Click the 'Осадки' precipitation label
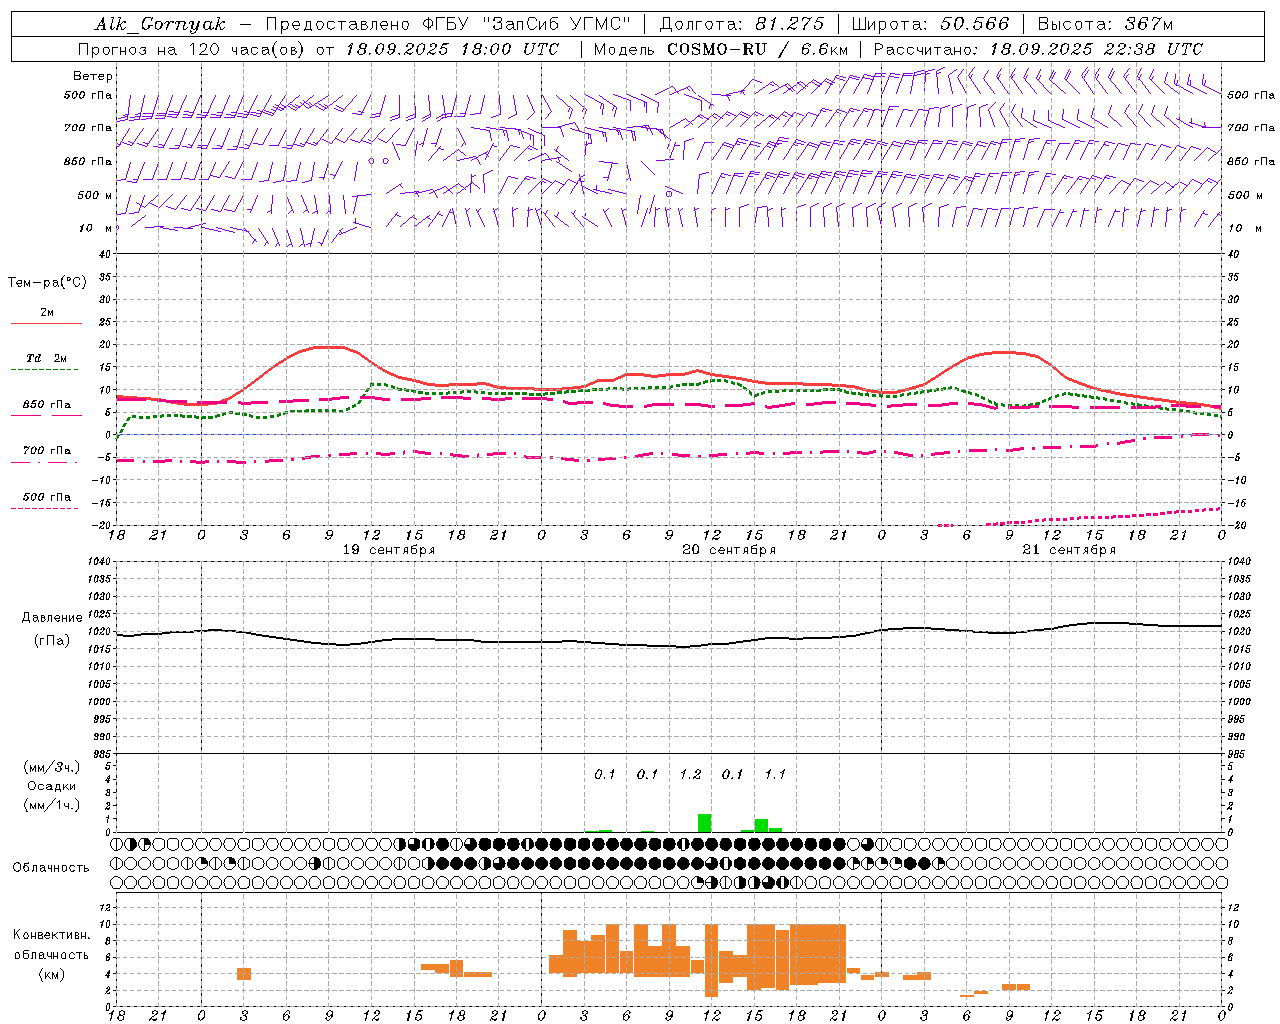The image size is (1280, 1024). pyautogui.click(x=51, y=786)
